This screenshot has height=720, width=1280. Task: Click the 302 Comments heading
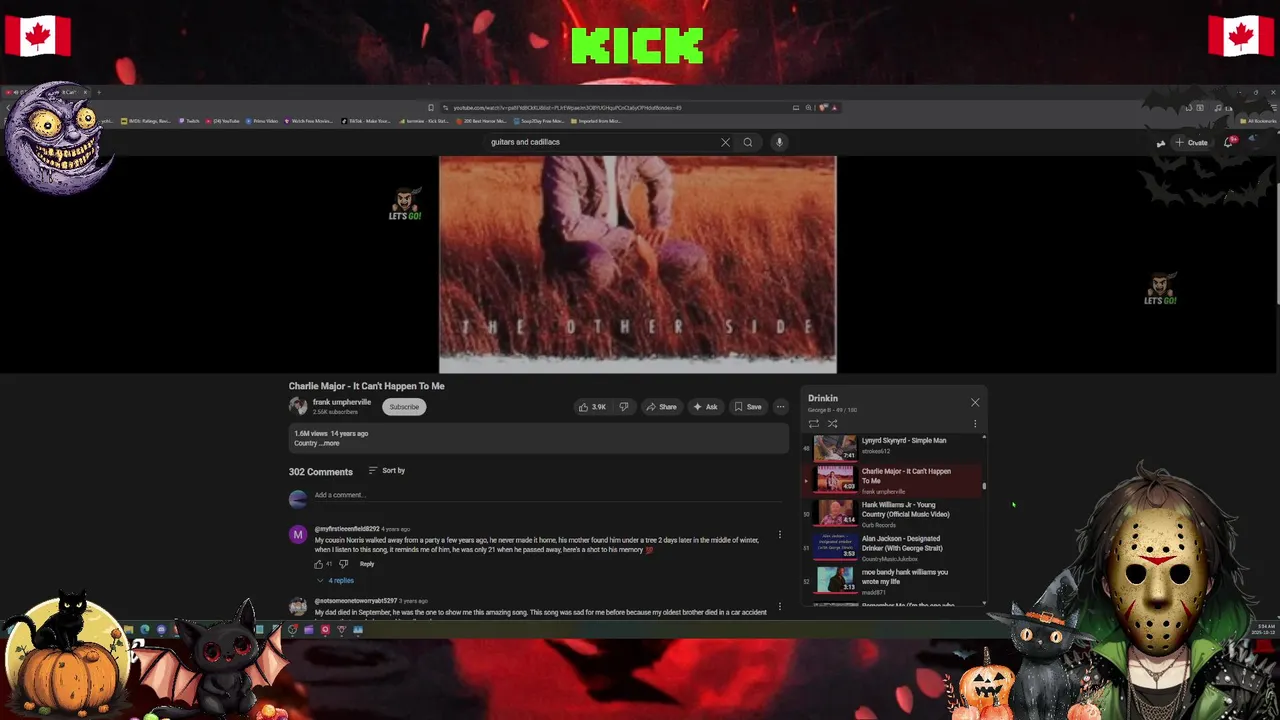[321, 472]
